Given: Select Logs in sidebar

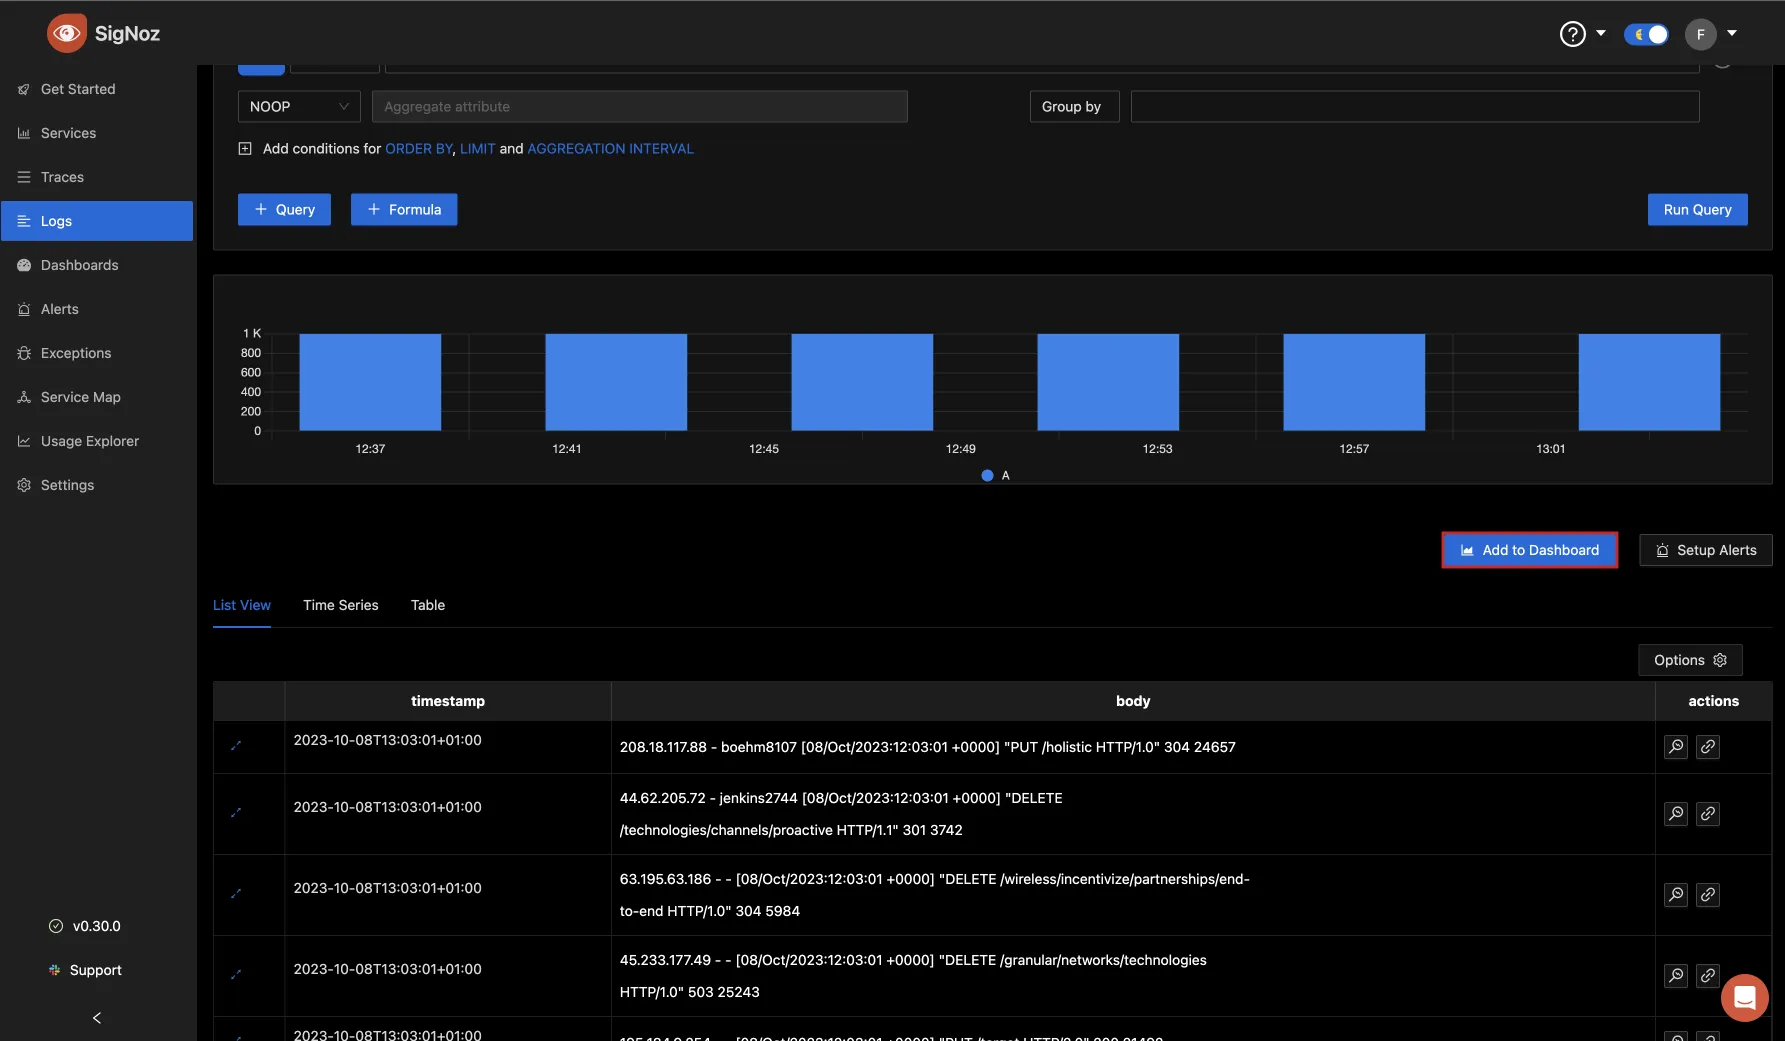Looking at the screenshot, I should tap(97, 221).
